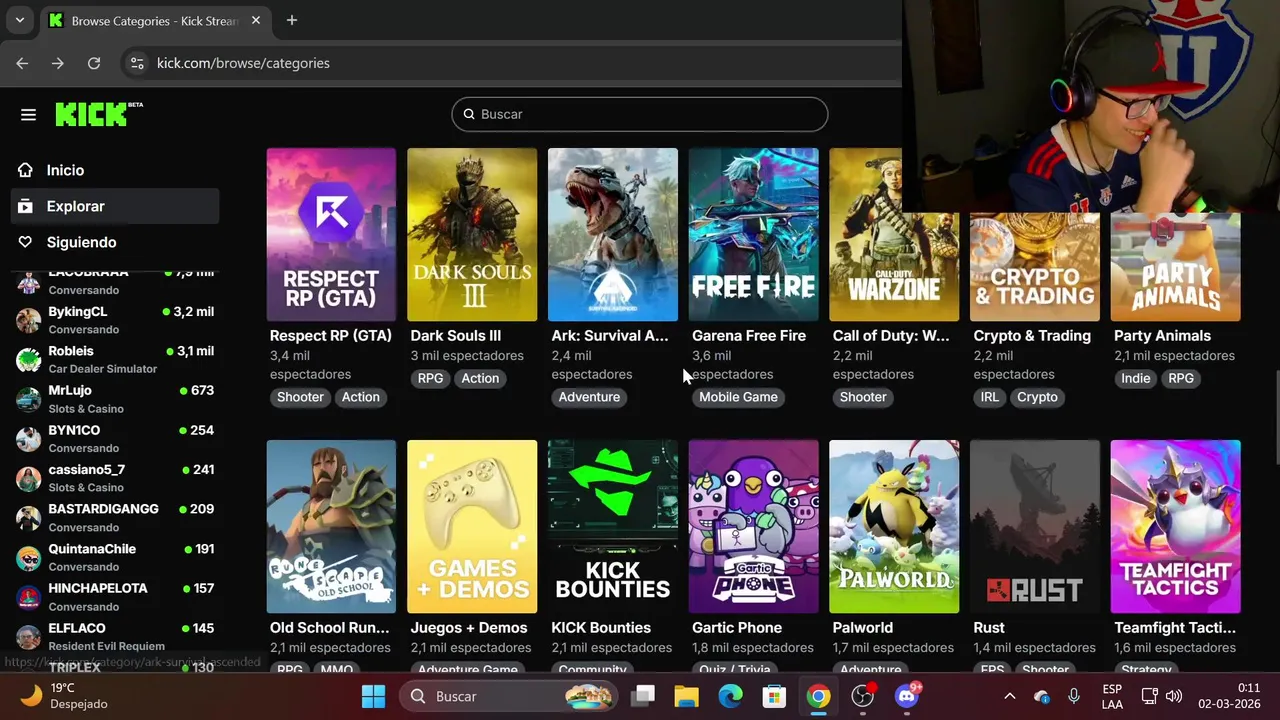Close the Browse Categories tab
This screenshot has height=720, width=1280.
[x=256, y=20]
